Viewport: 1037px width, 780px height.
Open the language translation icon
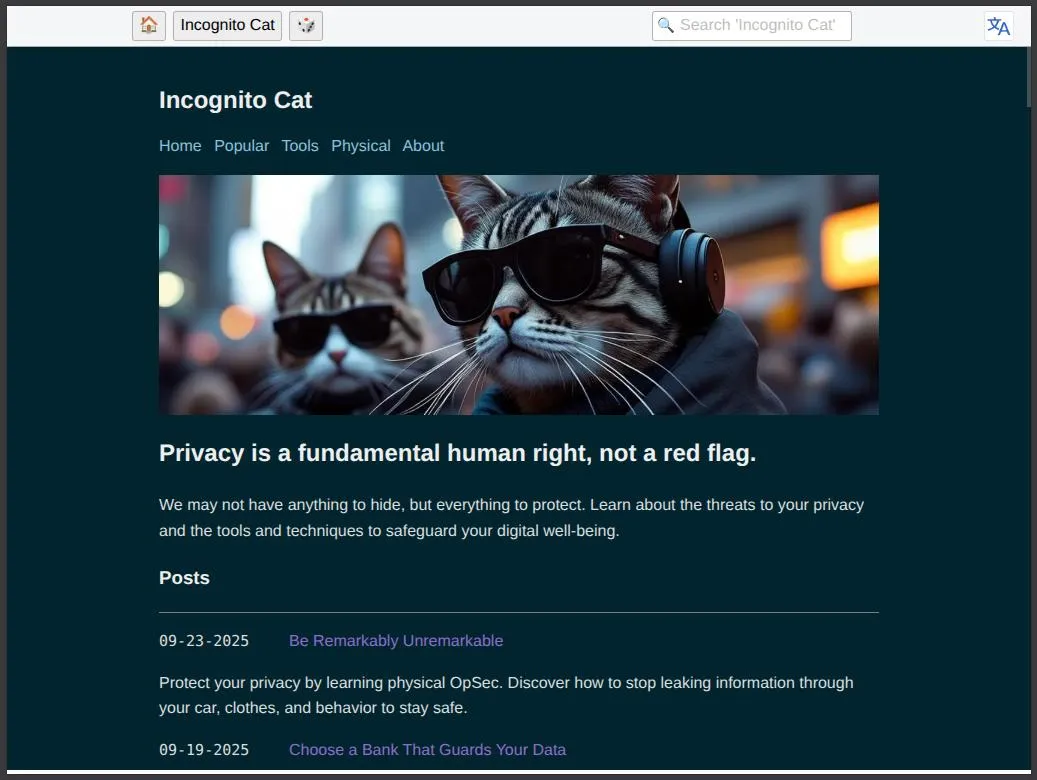(x=998, y=26)
